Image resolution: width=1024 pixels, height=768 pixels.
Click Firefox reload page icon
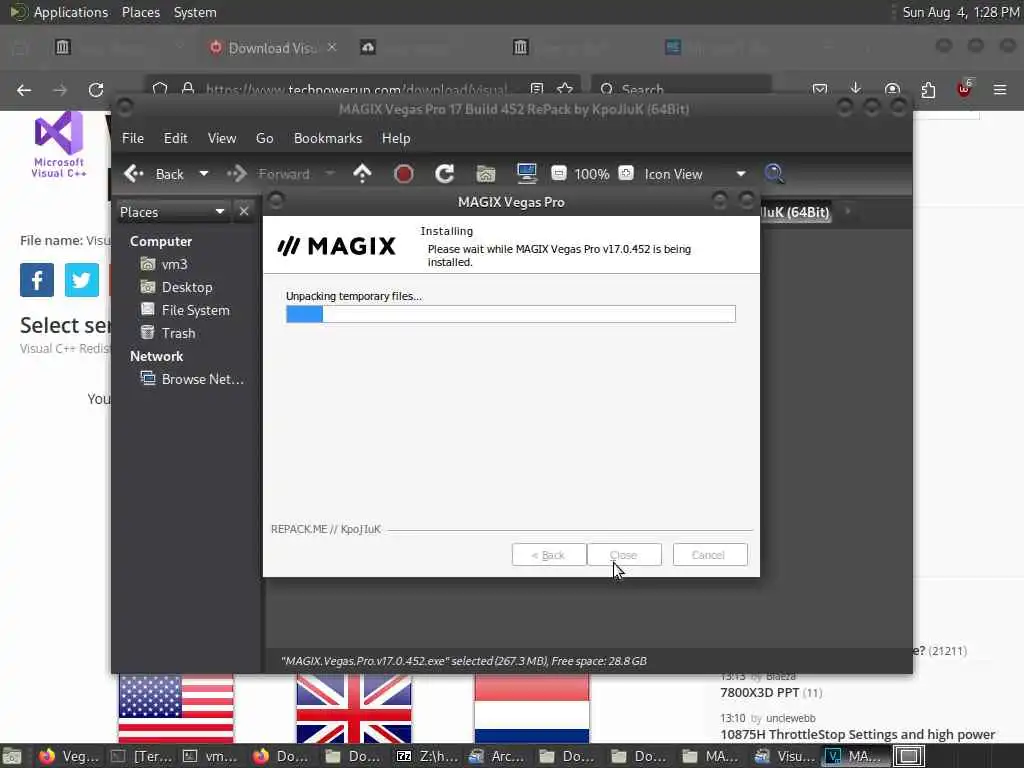pyautogui.click(x=96, y=90)
